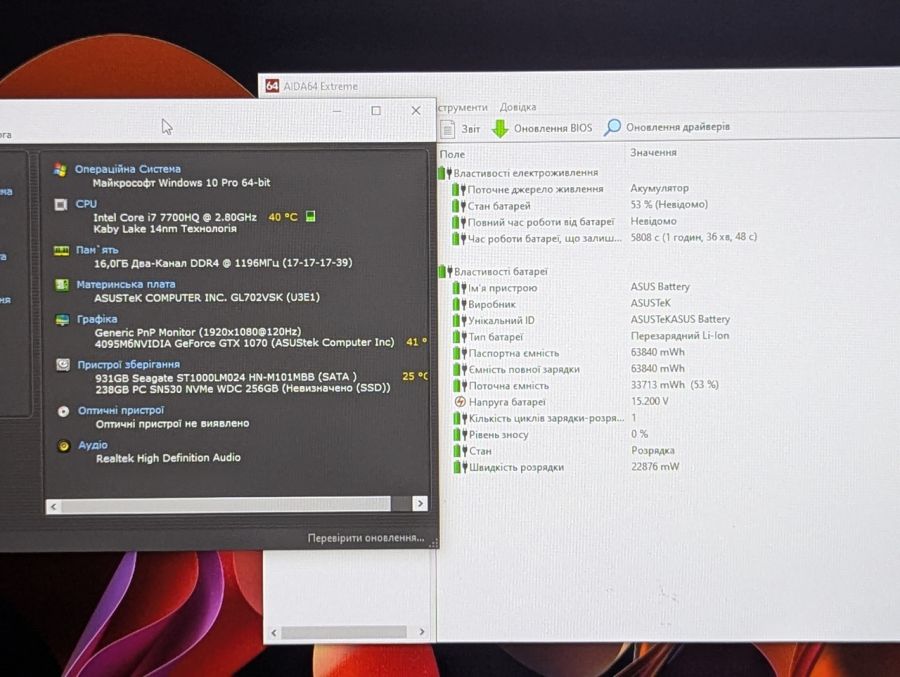Open the Операційна Система section link
900x677 pixels.
[x=128, y=169]
